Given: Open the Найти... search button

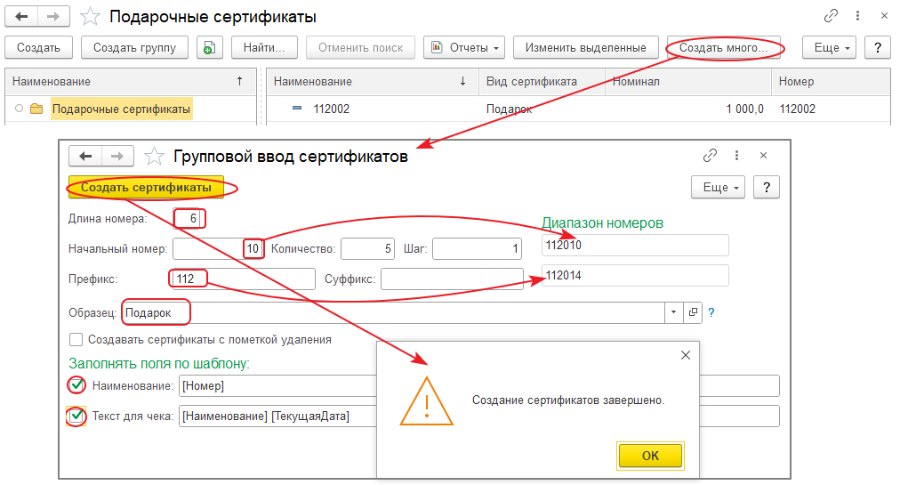Looking at the screenshot, I should pos(264,48).
